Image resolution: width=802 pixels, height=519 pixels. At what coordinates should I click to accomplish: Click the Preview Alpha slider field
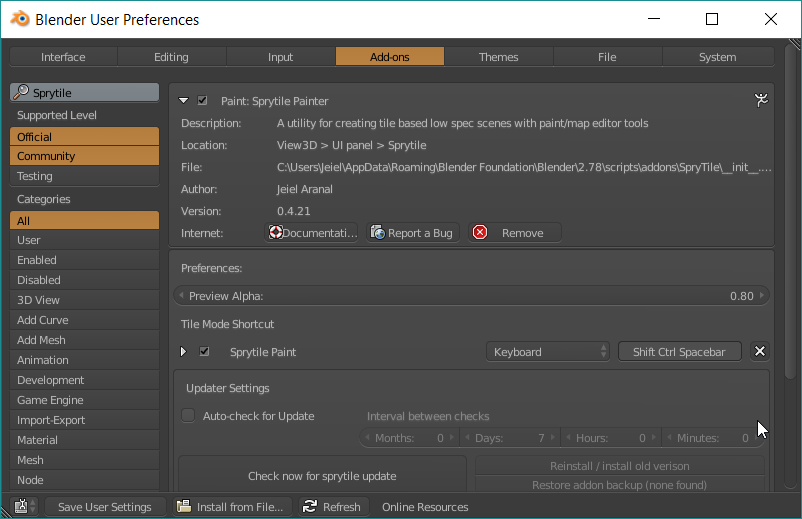[471, 296]
